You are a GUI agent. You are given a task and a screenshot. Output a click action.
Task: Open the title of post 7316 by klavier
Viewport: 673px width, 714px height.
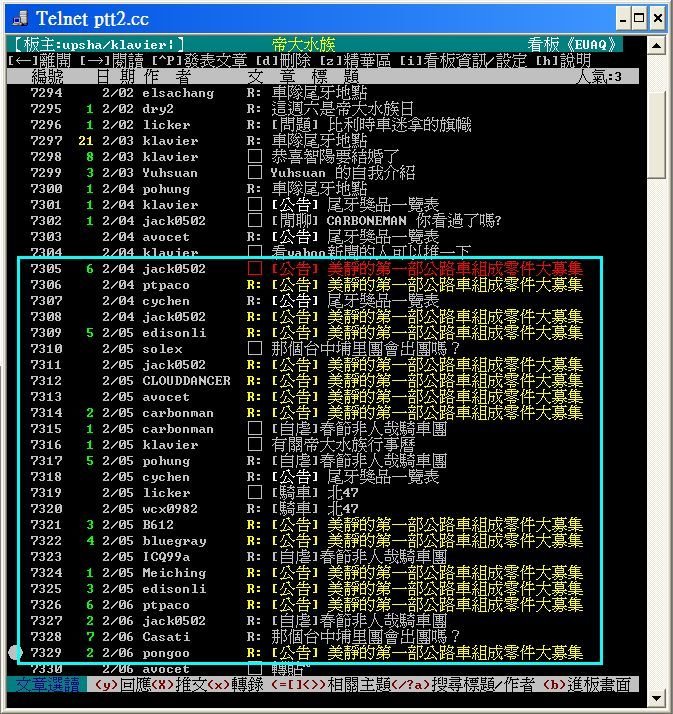[343, 444]
